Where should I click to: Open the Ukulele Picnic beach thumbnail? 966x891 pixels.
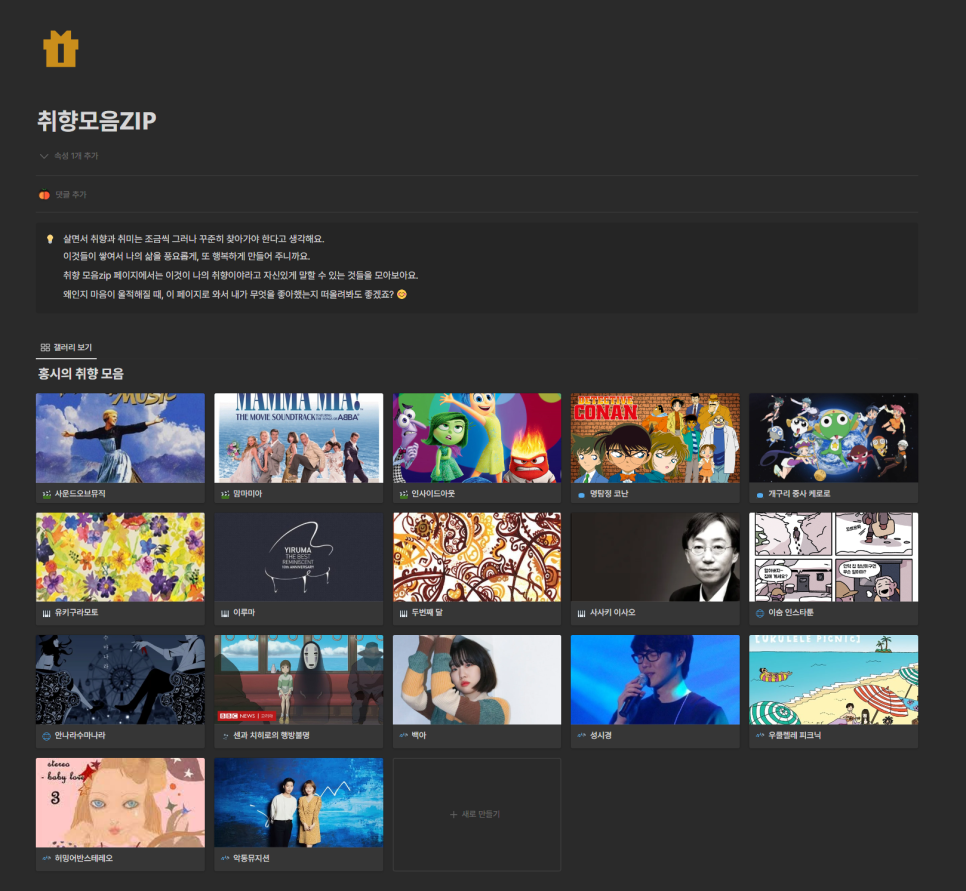[x=834, y=680]
